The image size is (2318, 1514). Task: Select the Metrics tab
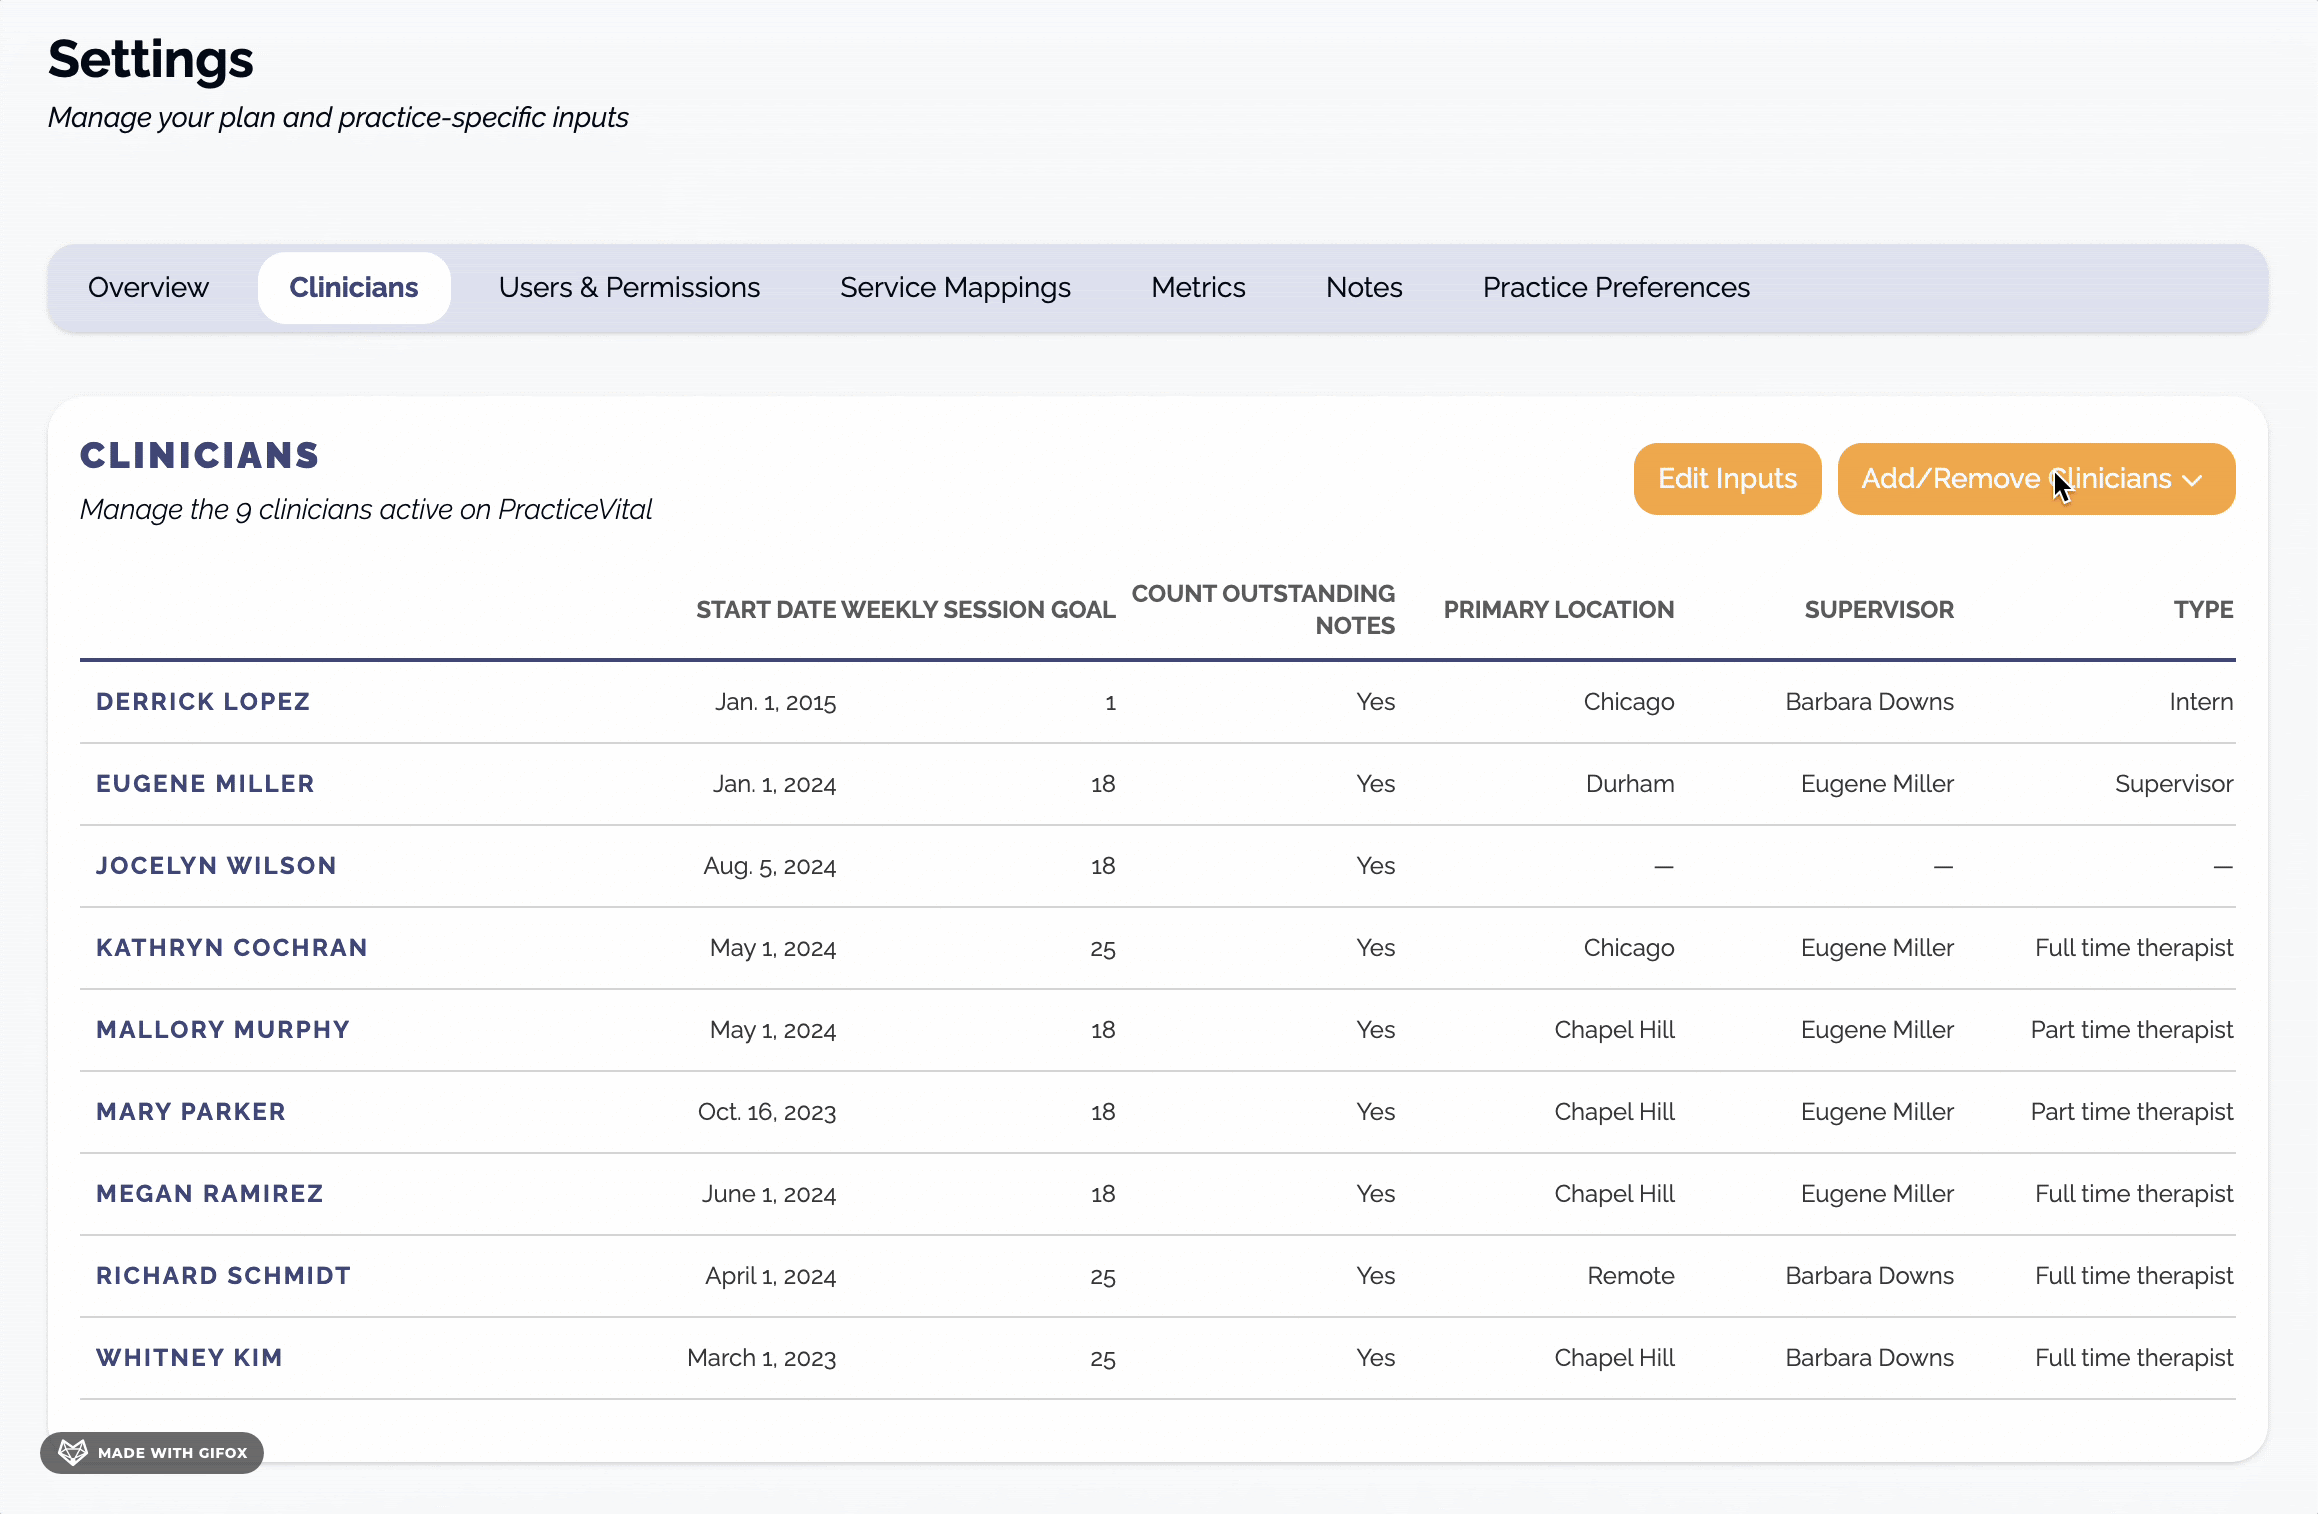(1198, 288)
